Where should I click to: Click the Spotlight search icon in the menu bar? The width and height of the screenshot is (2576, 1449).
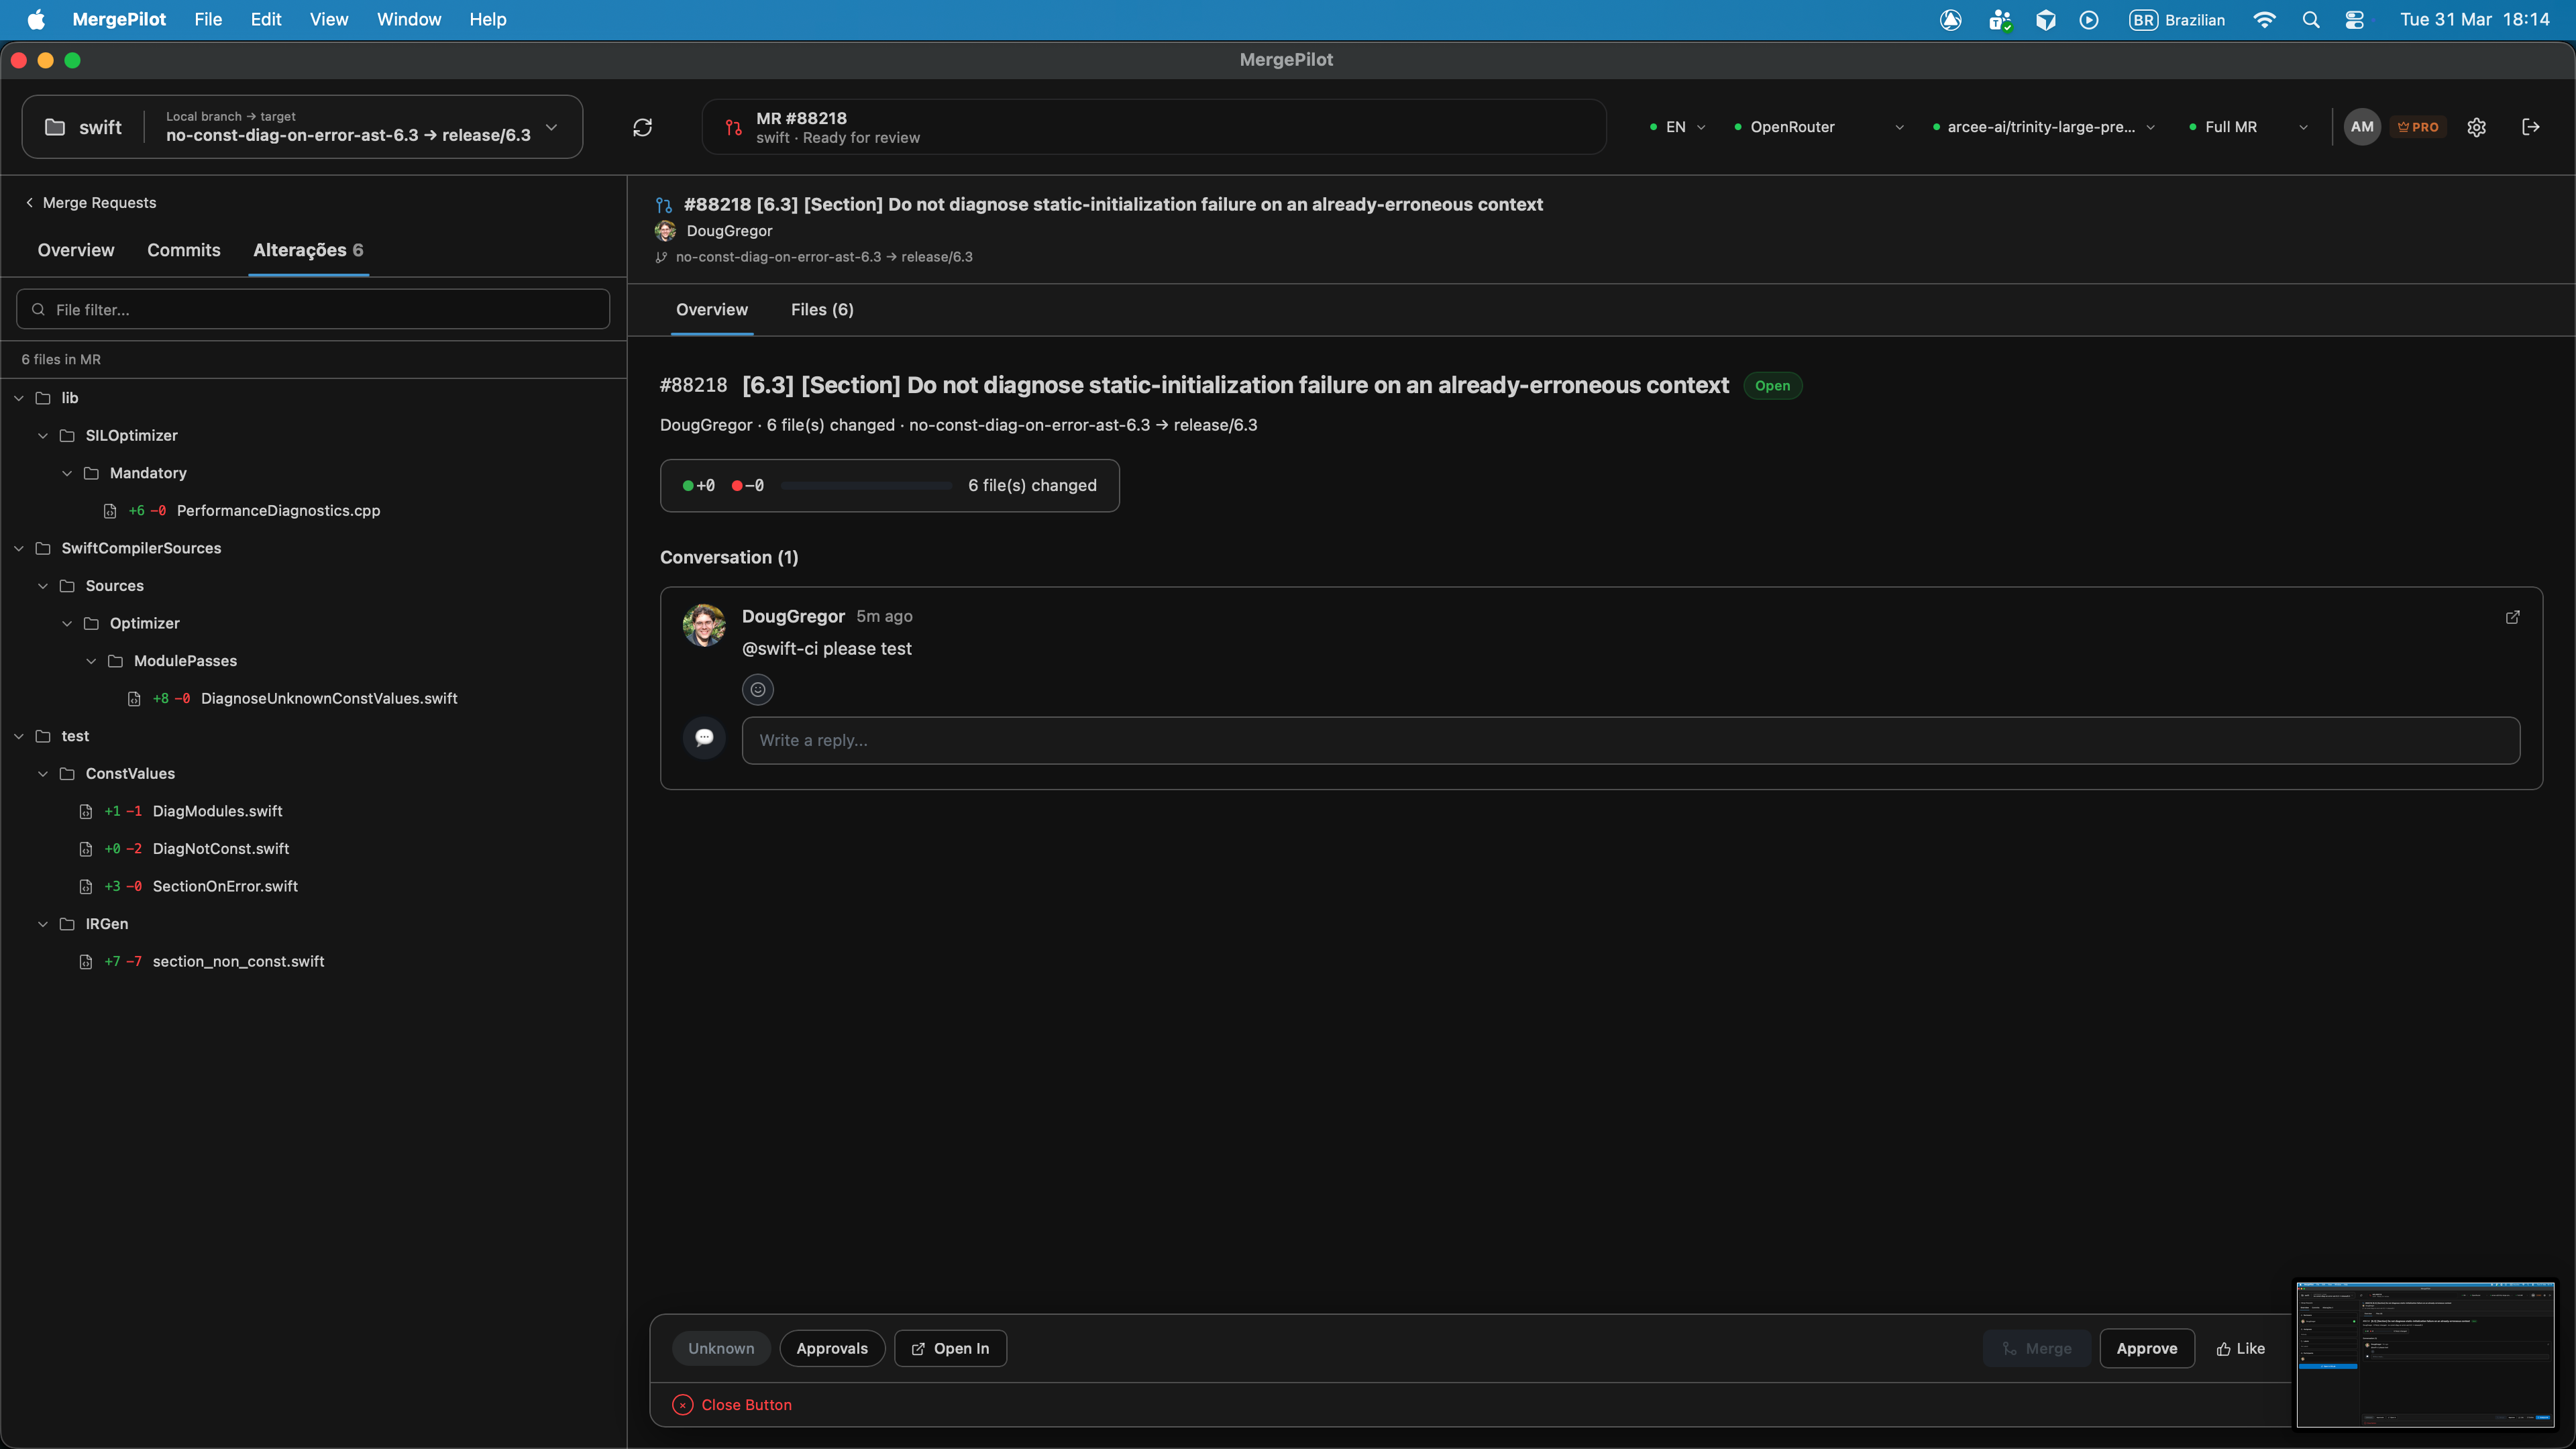tap(2311, 19)
